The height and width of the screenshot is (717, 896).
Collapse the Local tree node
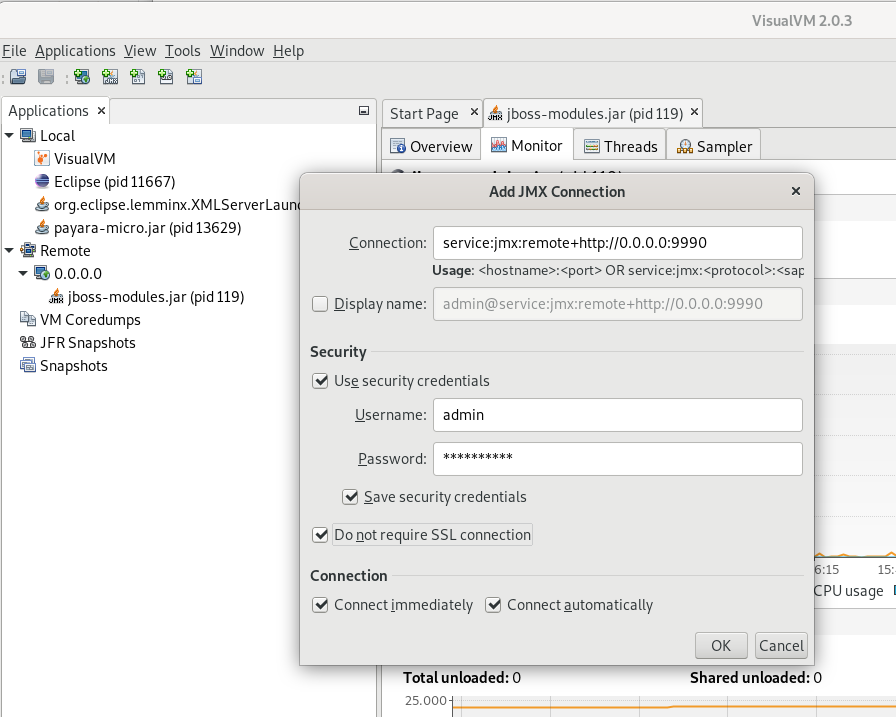[9, 136]
